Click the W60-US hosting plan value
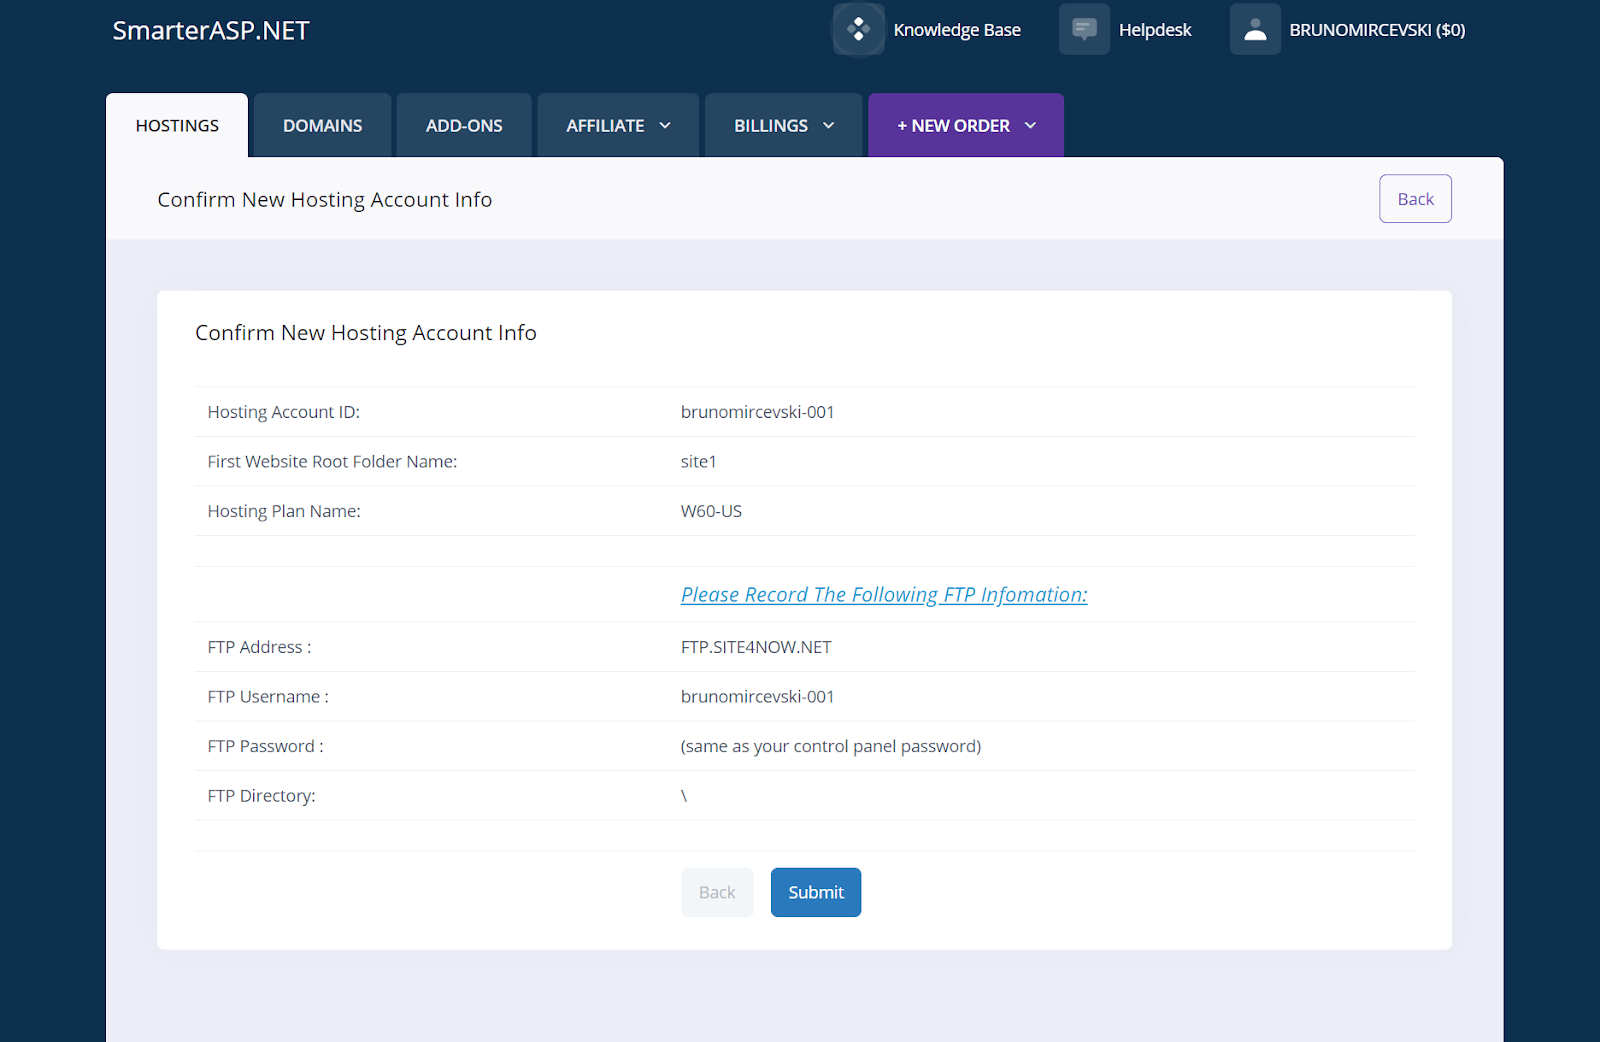Image resolution: width=1600 pixels, height=1042 pixels. (x=711, y=511)
